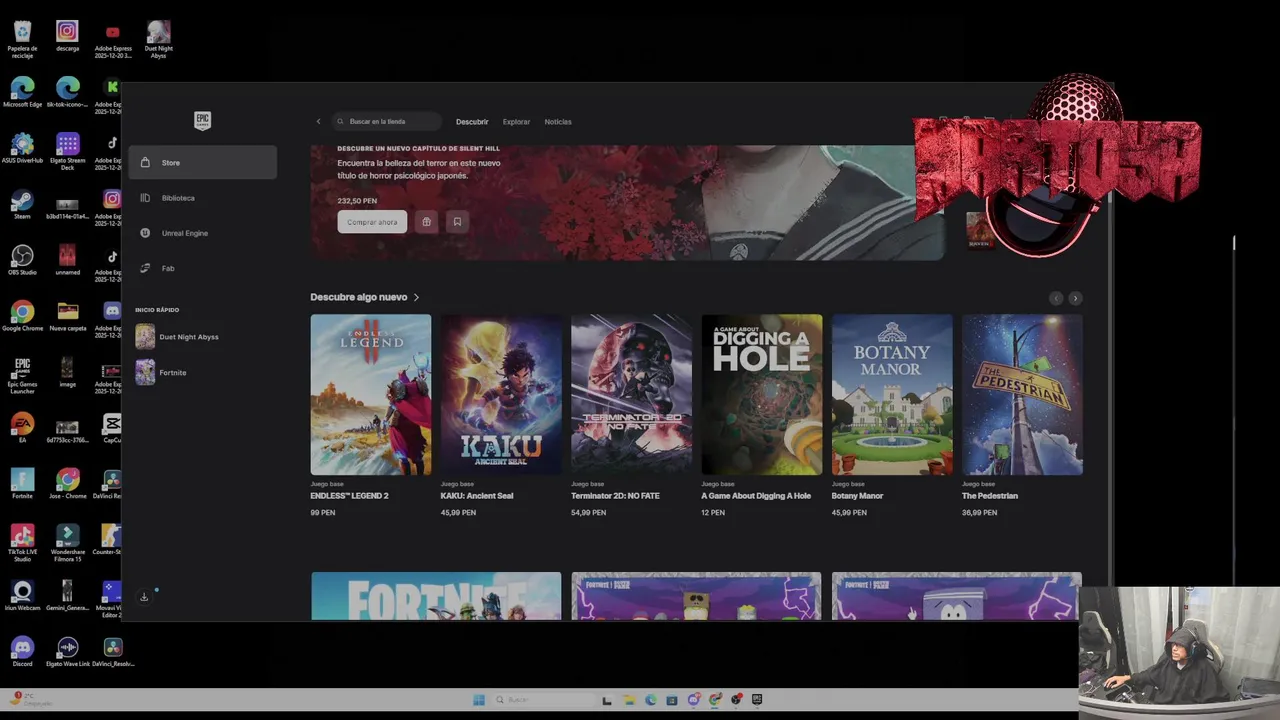Open the middle South Park Fortnite banner

click(x=696, y=596)
